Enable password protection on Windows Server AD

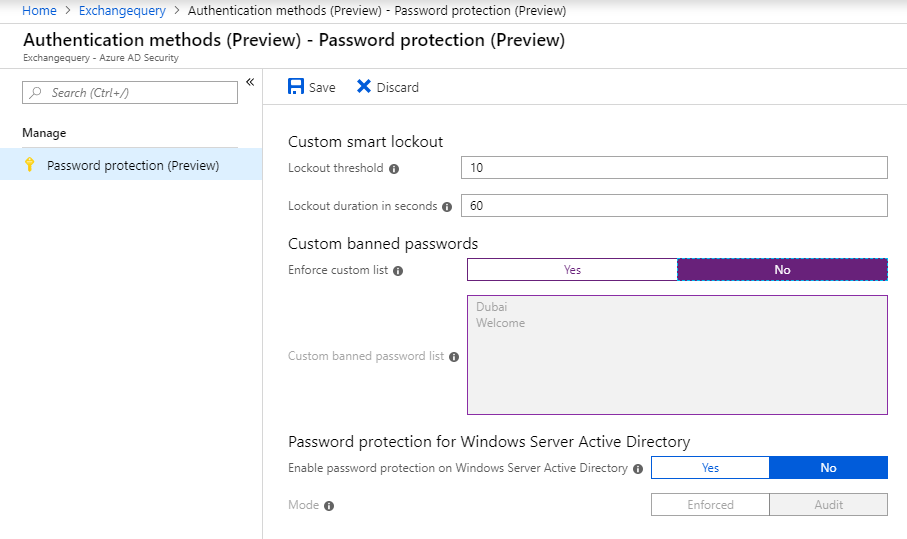710,468
